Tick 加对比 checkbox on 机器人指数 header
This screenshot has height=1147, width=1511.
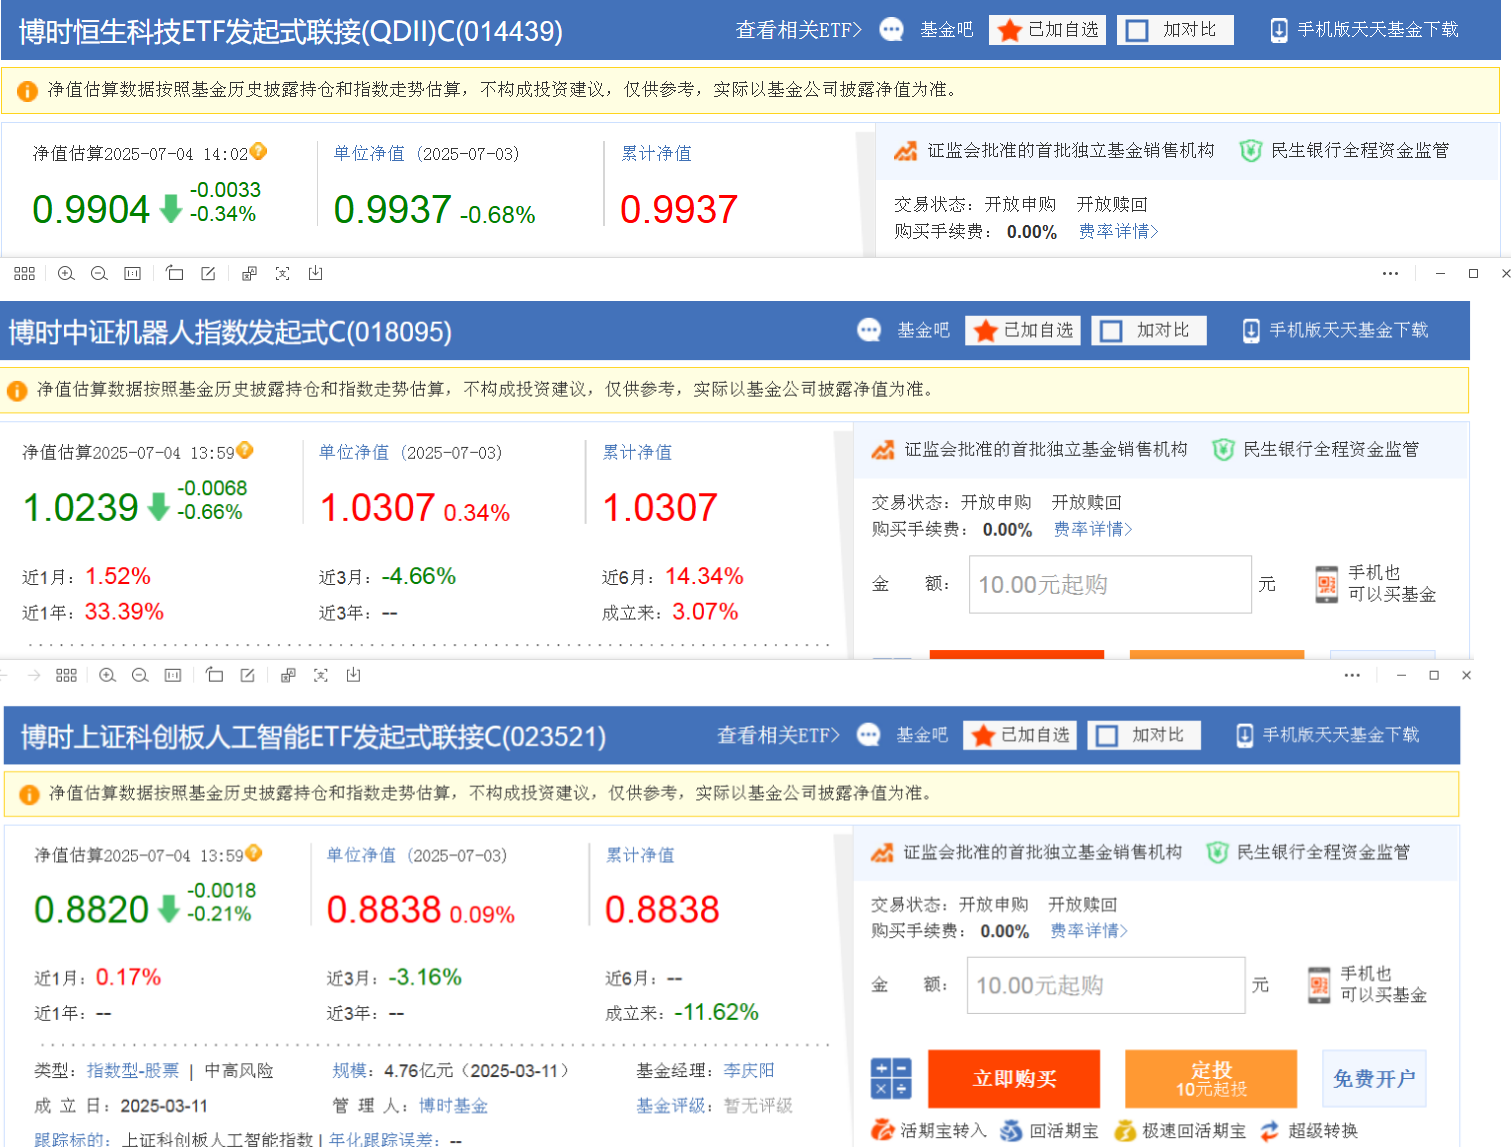pyautogui.click(x=1111, y=330)
